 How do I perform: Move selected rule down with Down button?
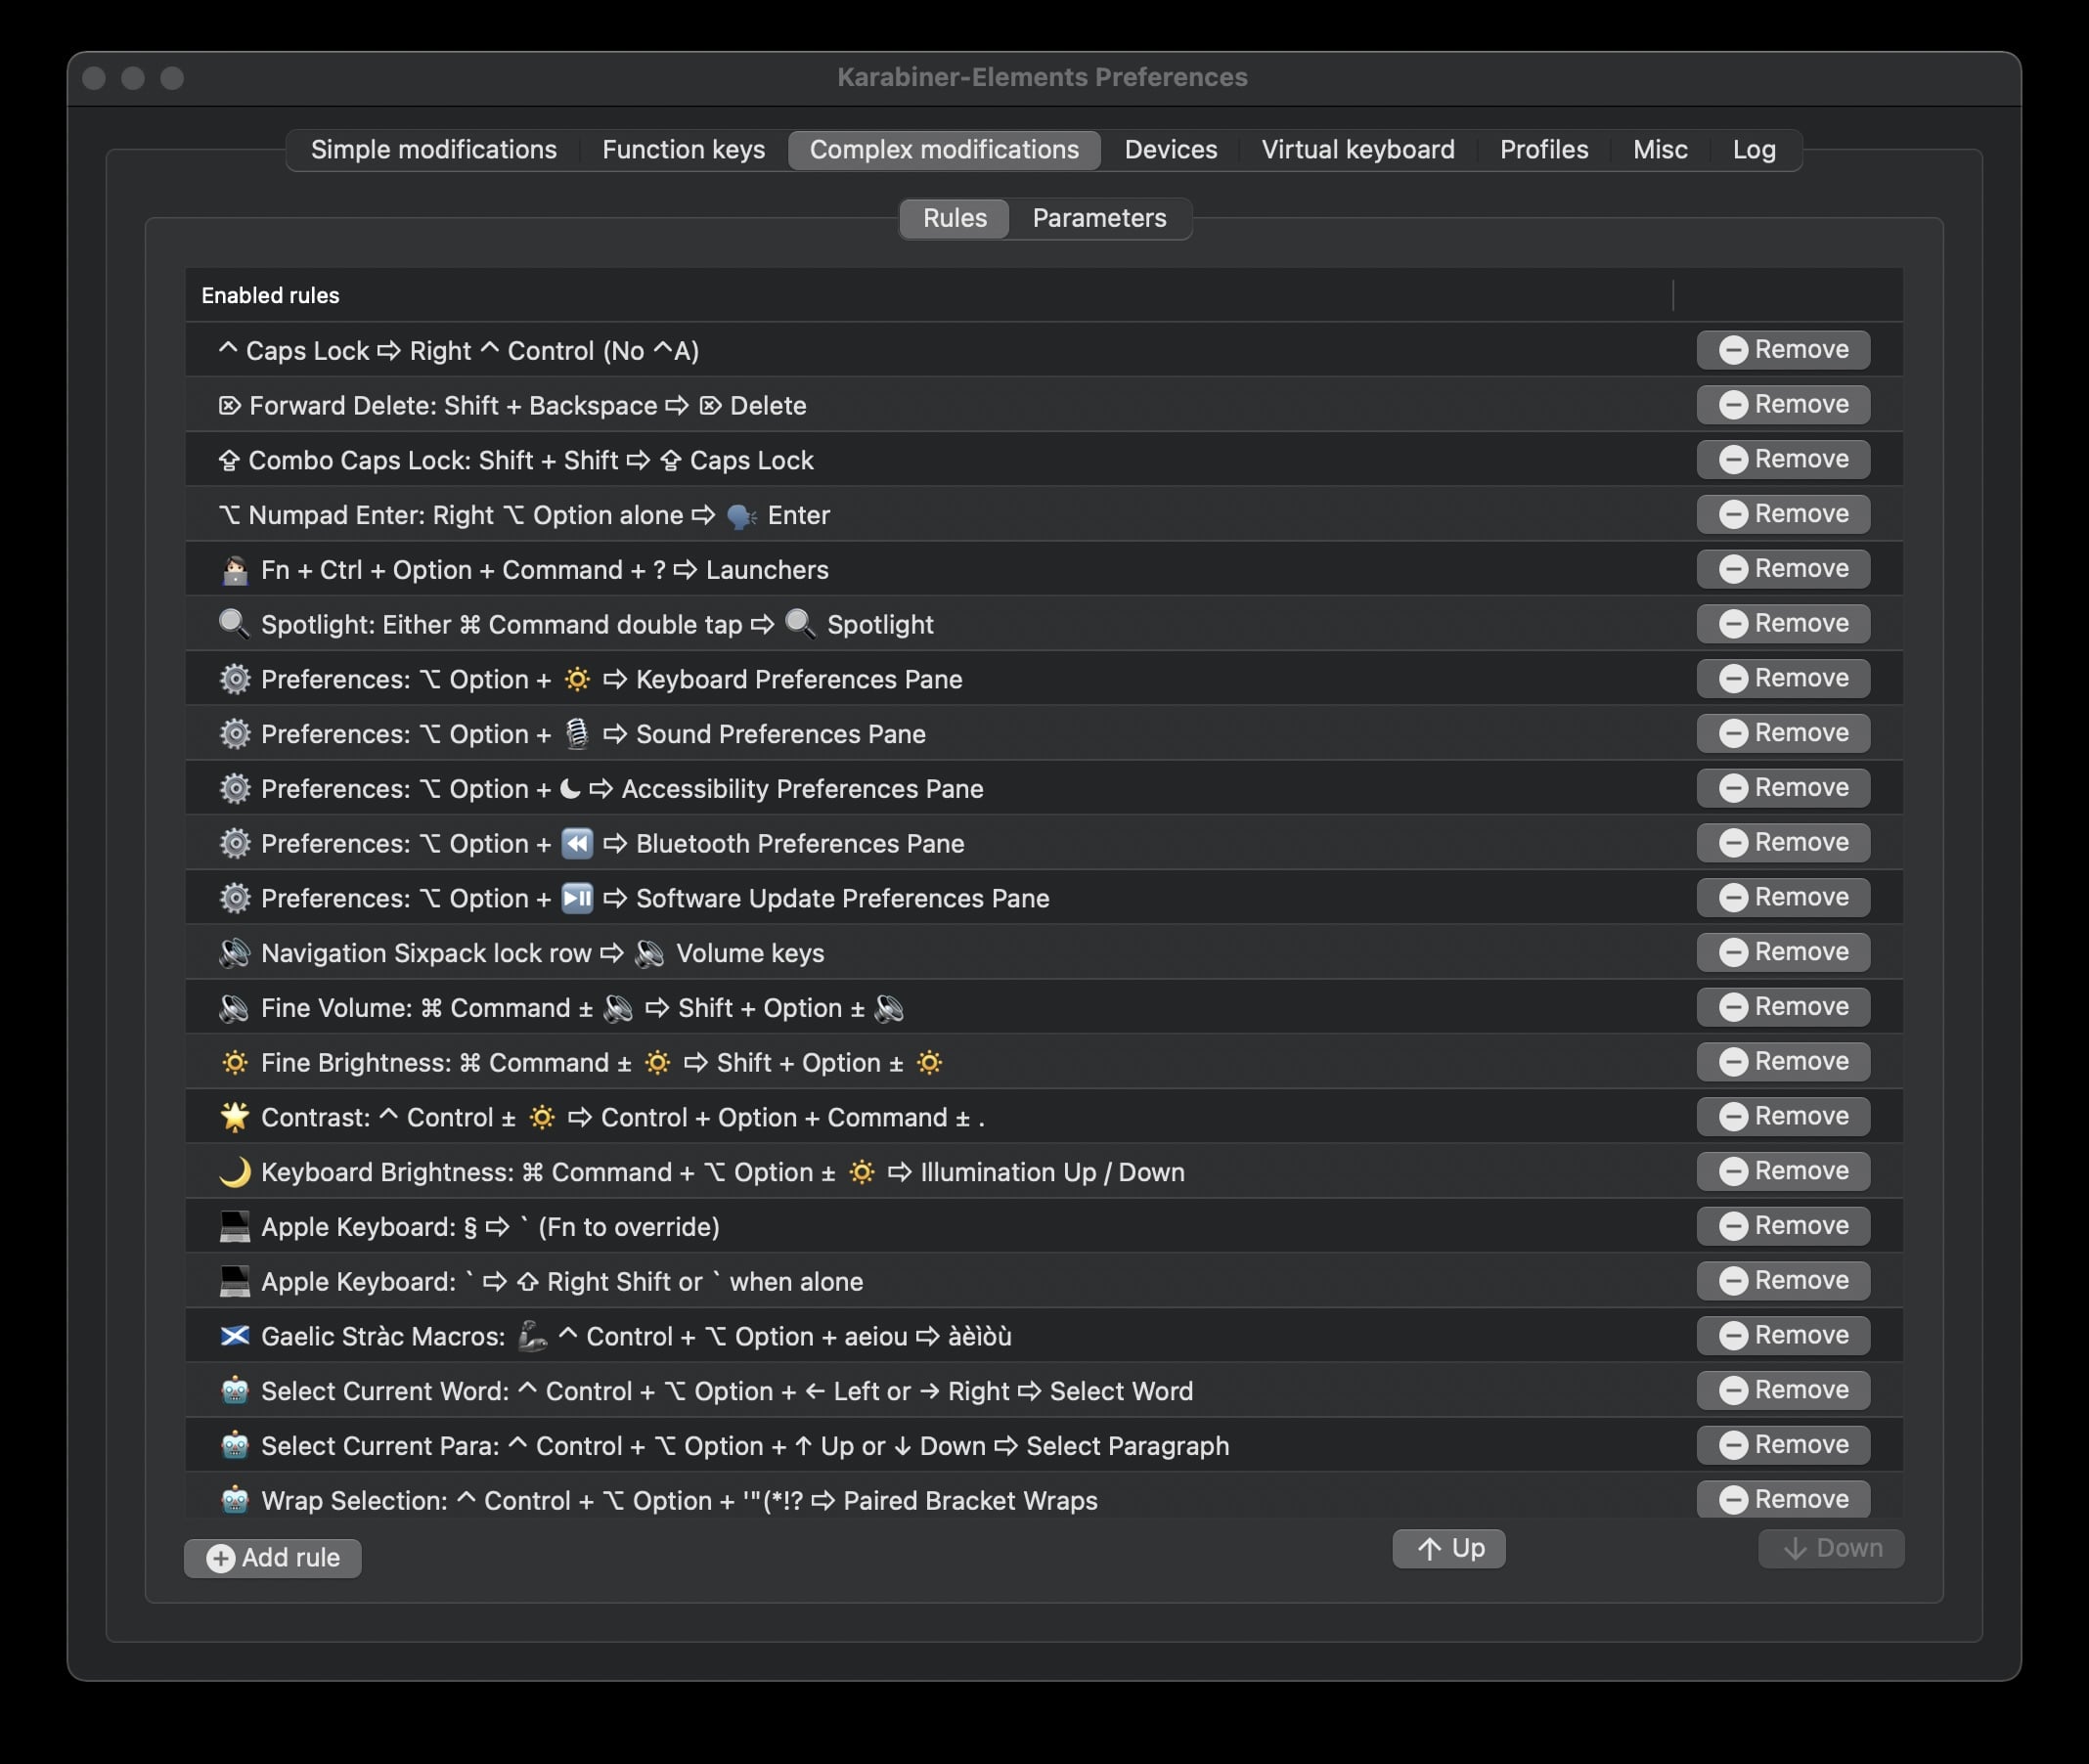click(x=1832, y=1545)
